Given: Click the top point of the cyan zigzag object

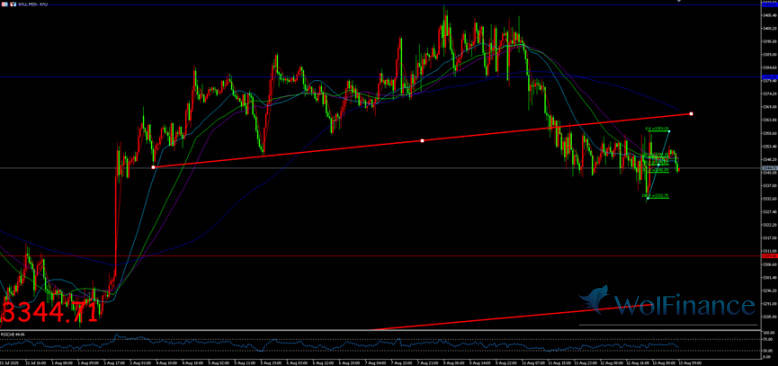Looking at the screenshot, I should tap(669, 131).
